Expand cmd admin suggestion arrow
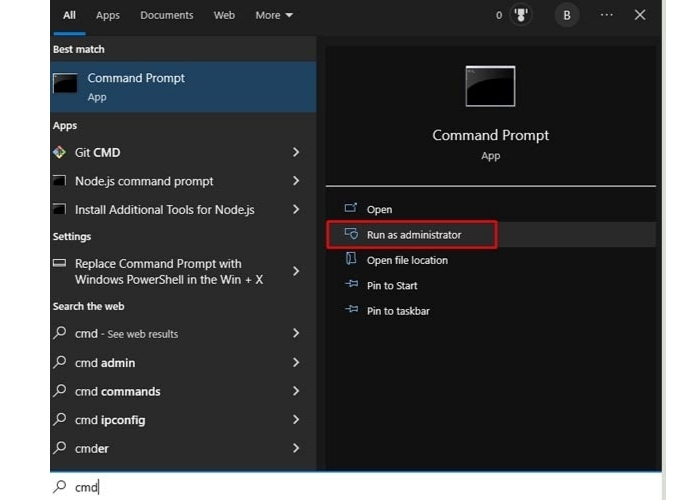The width and height of the screenshot is (700, 500). pyautogui.click(x=296, y=362)
